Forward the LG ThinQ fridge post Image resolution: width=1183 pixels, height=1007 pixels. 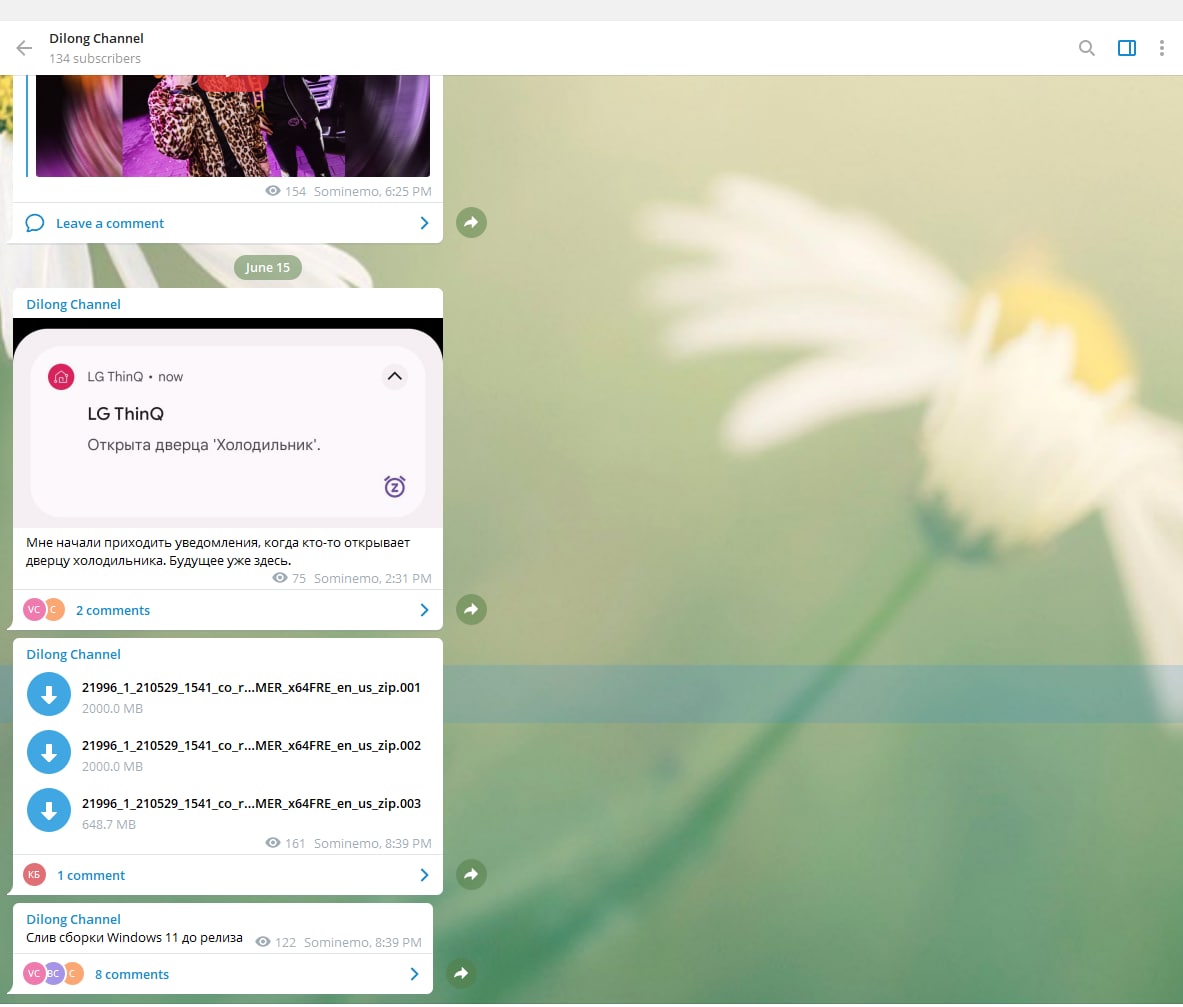(x=471, y=609)
